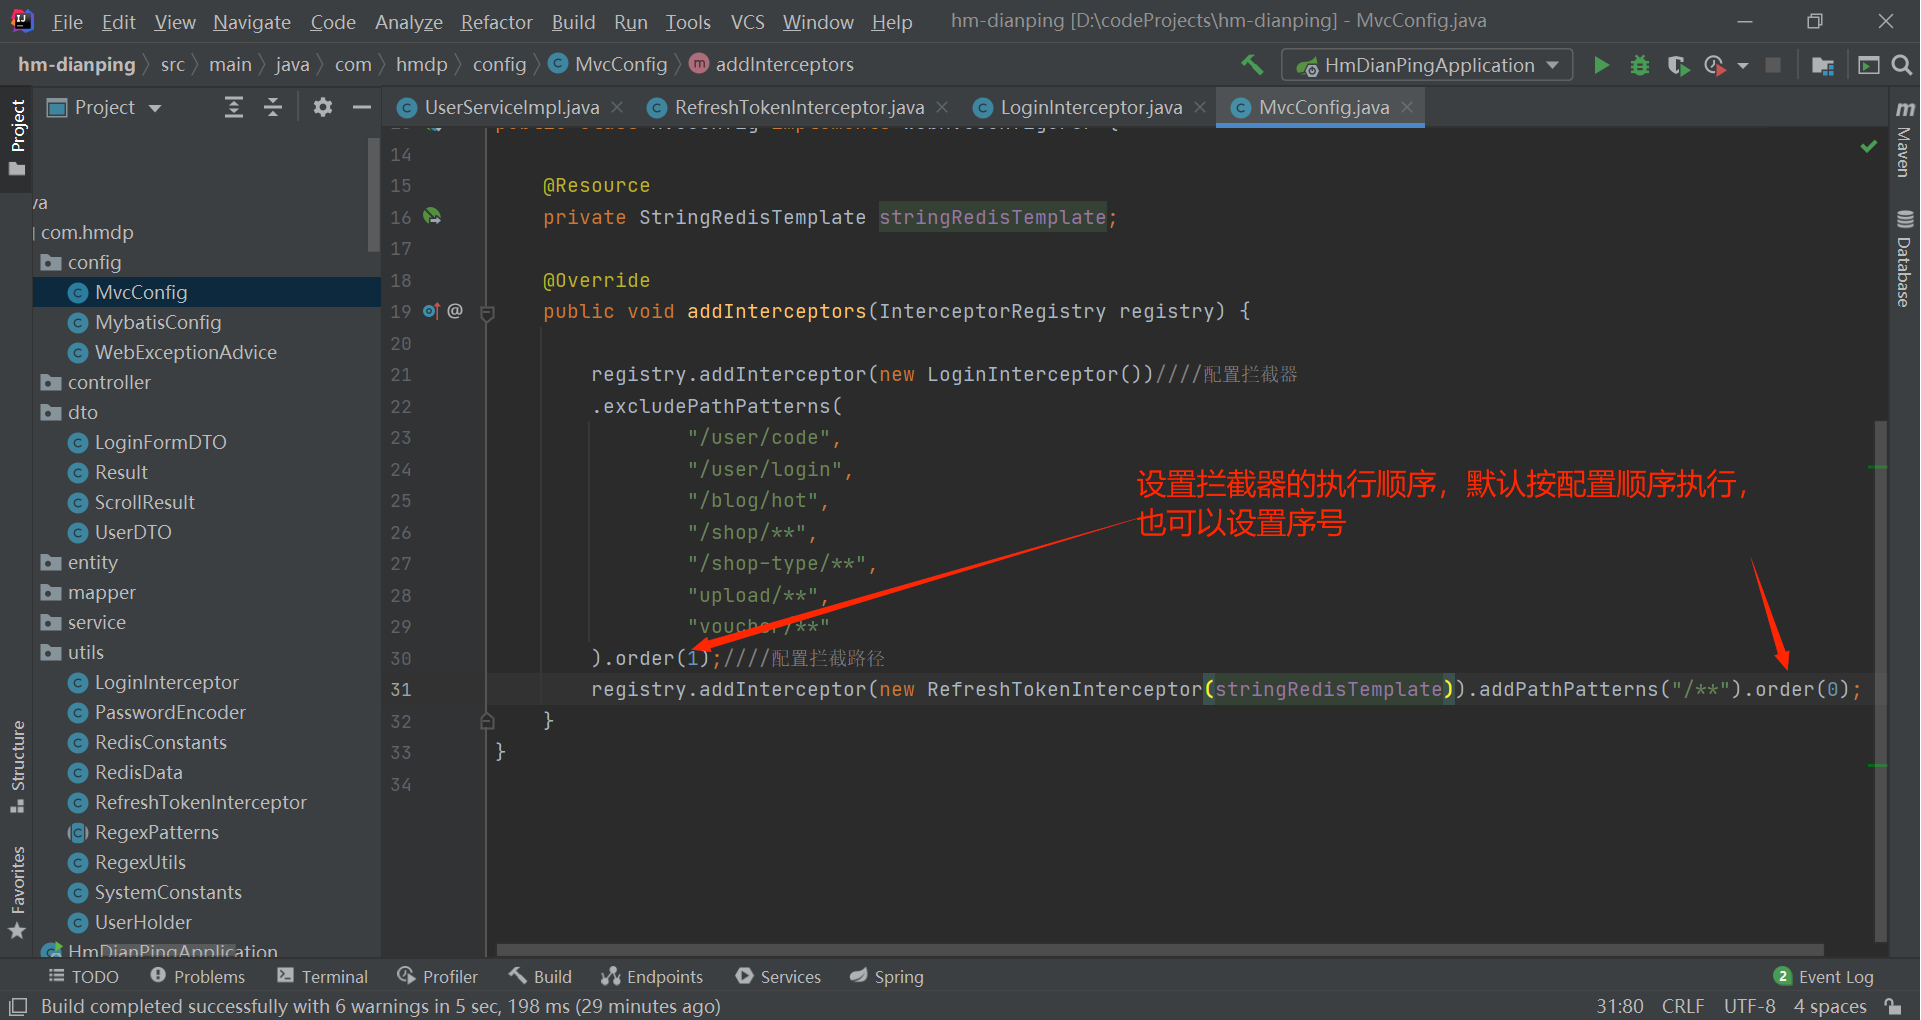Run with Coverage icon in toolbar

(1678, 65)
